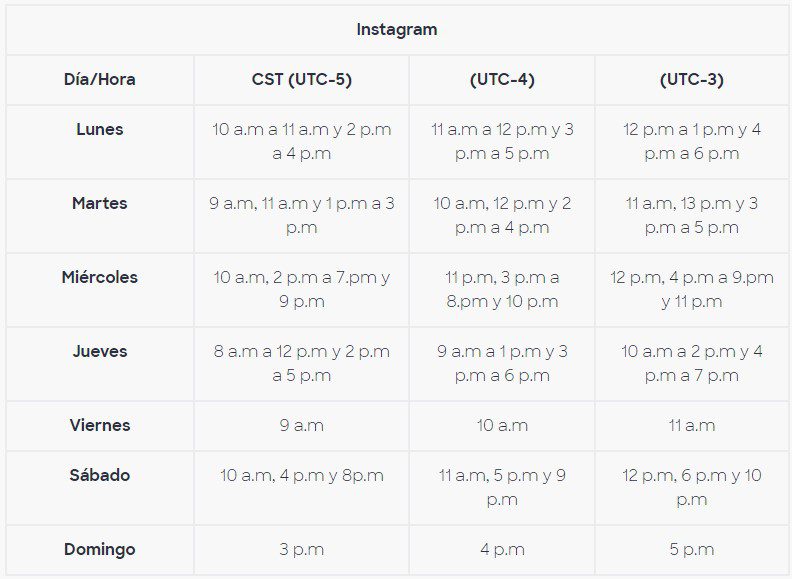Click the Sábado row label
This screenshot has height=579, width=792.
point(100,475)
